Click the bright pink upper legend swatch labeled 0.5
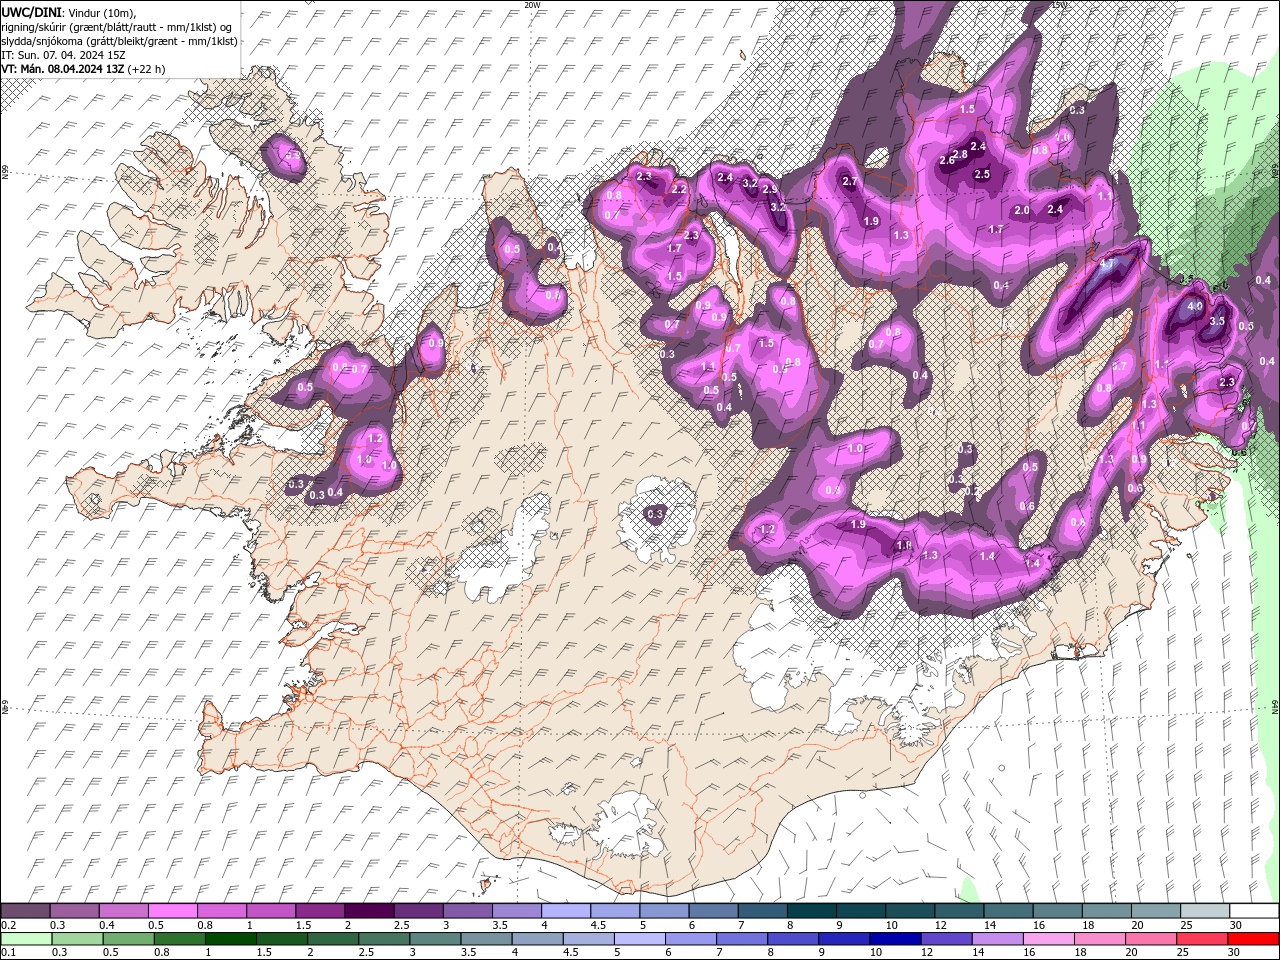1280x960 pixels. (172, 911)
